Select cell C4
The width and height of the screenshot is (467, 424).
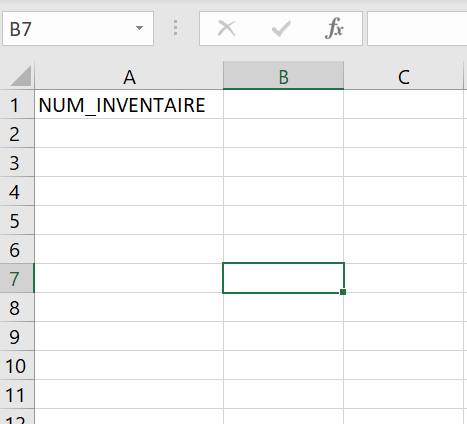tap(403, 191)
